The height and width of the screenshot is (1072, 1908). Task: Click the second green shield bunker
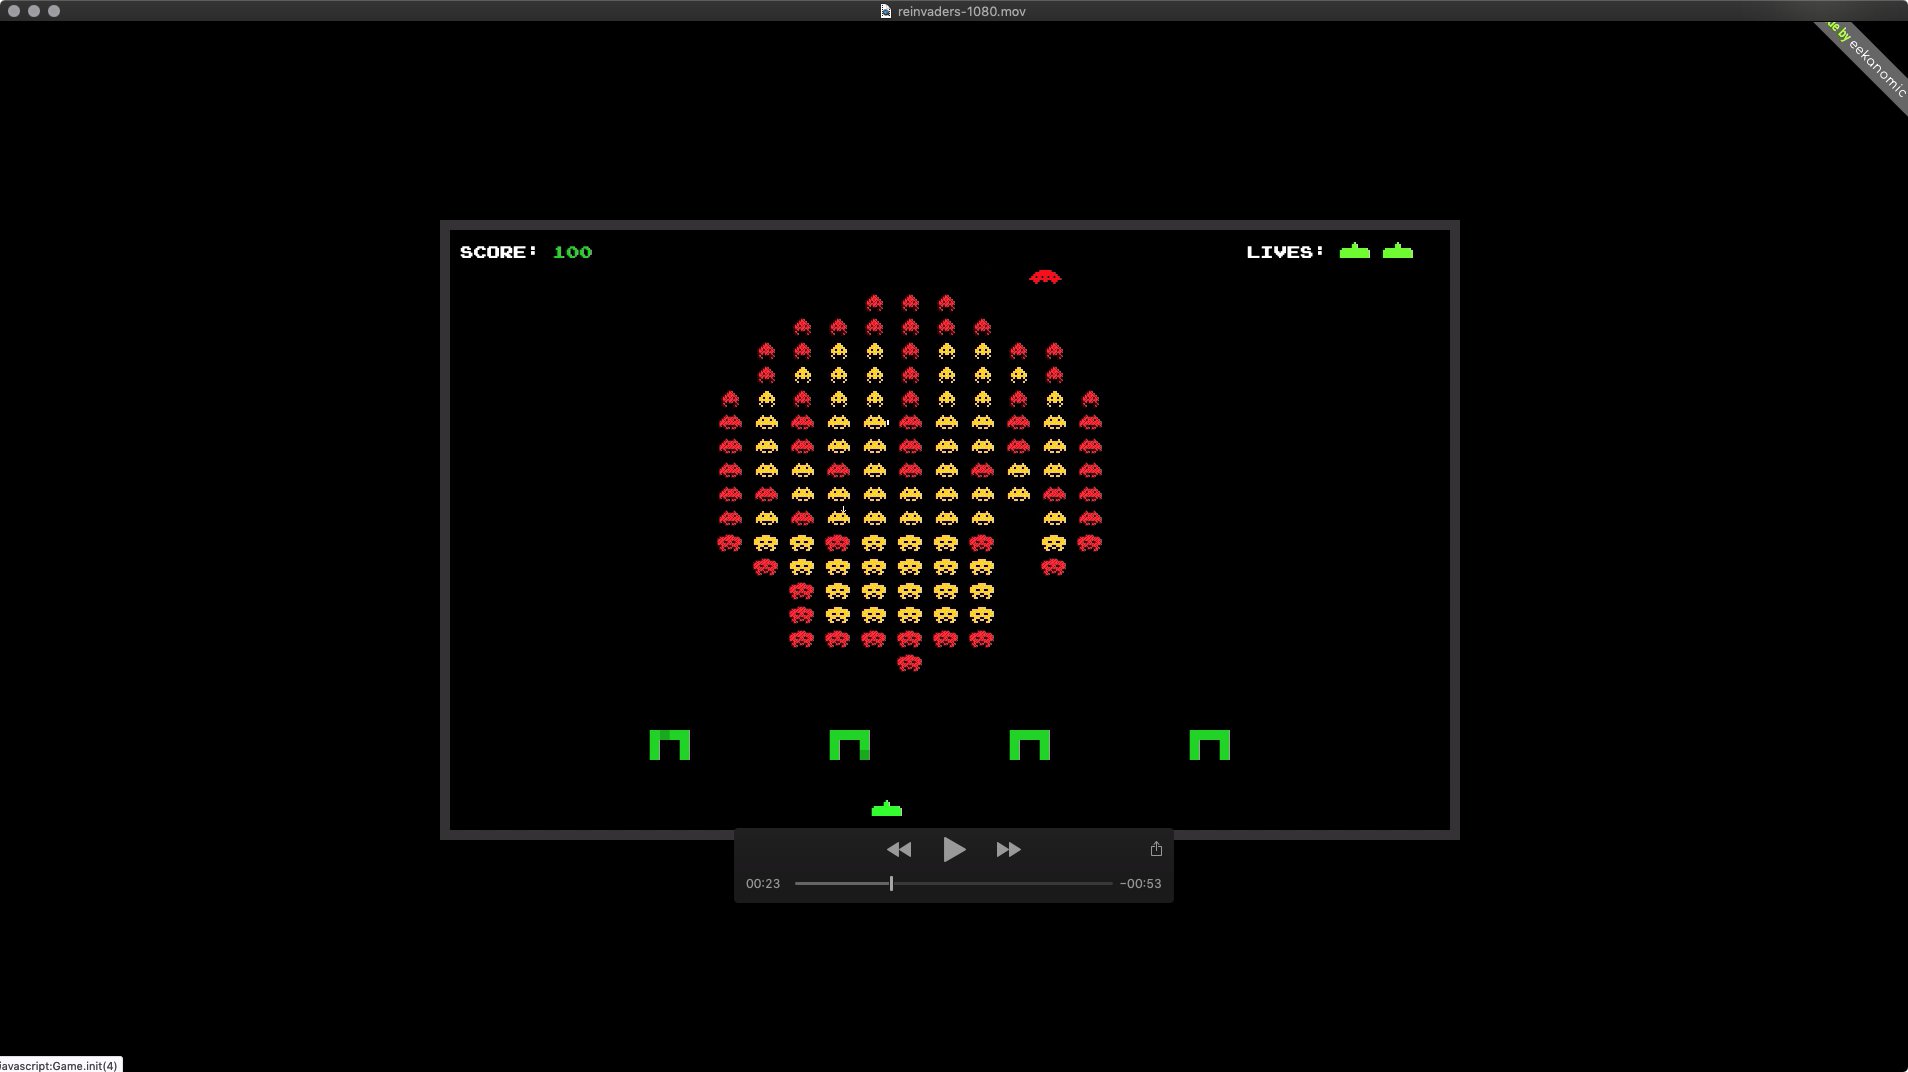click(850, 745)
